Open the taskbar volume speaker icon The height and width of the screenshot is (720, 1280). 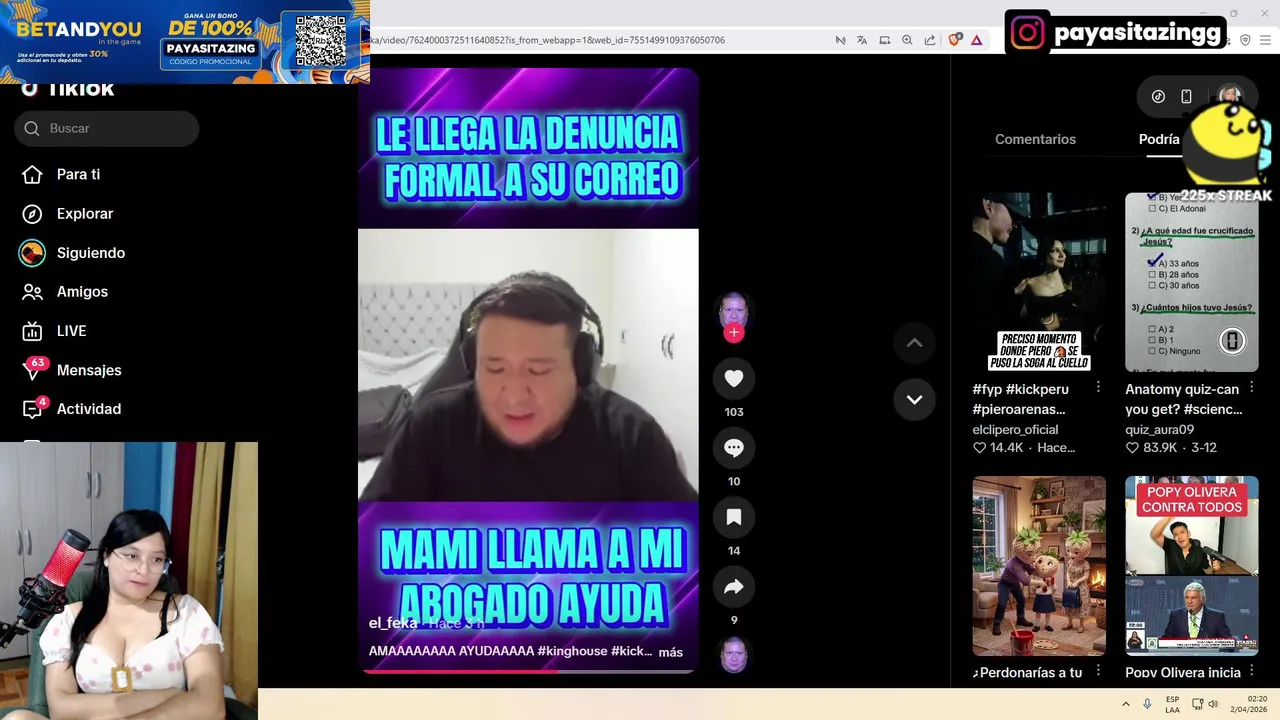1213,704
